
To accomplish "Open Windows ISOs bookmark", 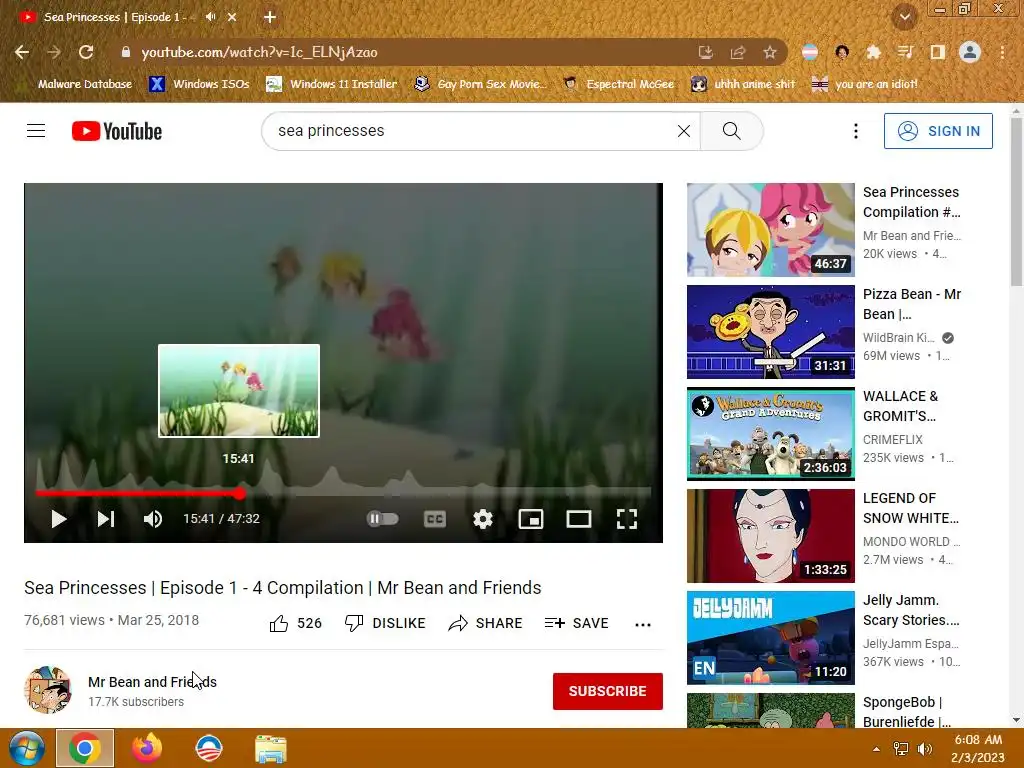I will pyautogui.click(x=200, y=84).
